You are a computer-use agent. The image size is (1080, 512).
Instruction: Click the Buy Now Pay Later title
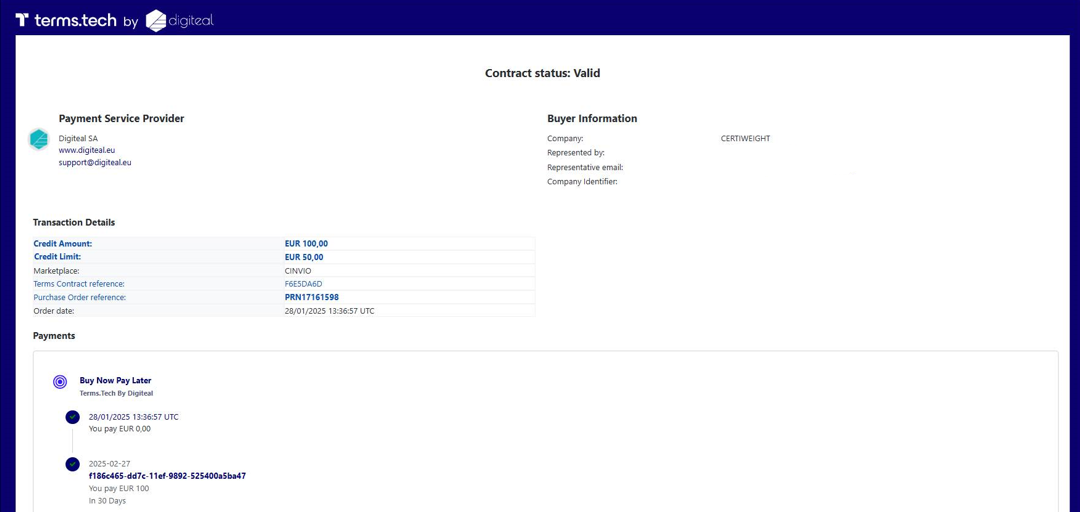coord(116,380)
